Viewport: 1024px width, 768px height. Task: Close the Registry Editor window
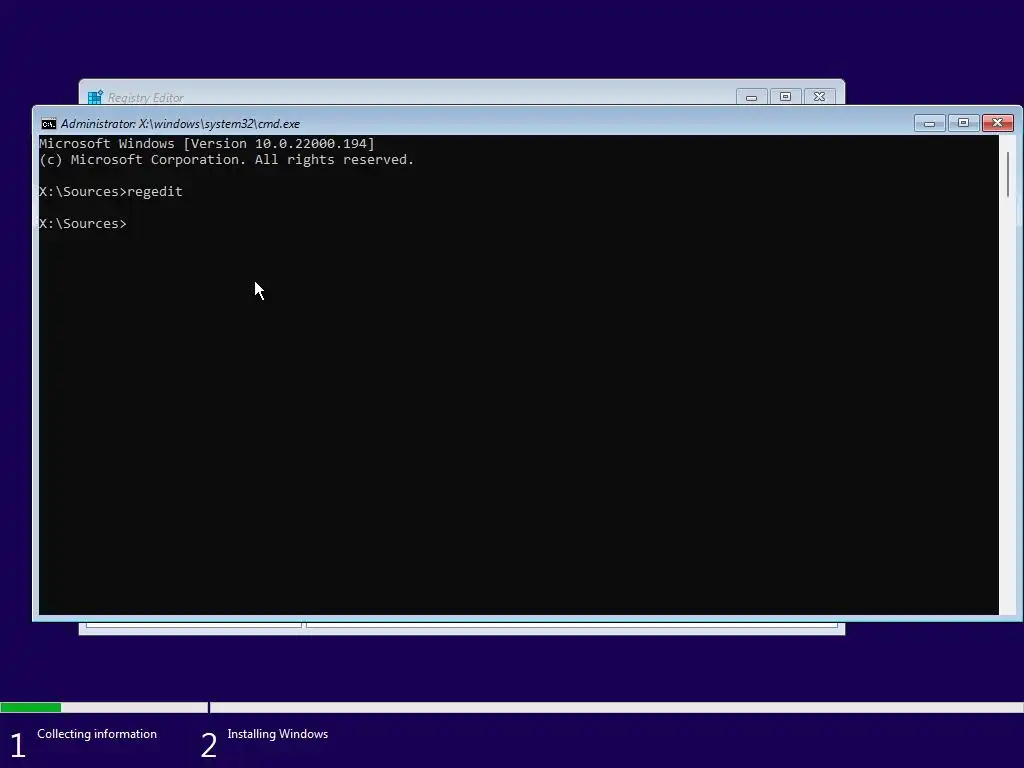(820, 97)
